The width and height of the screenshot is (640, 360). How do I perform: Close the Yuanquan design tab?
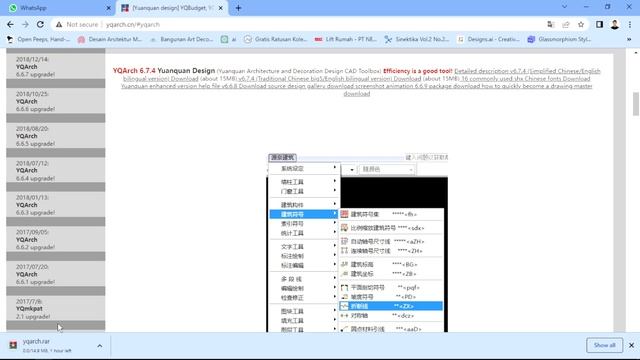coord(221,8)
